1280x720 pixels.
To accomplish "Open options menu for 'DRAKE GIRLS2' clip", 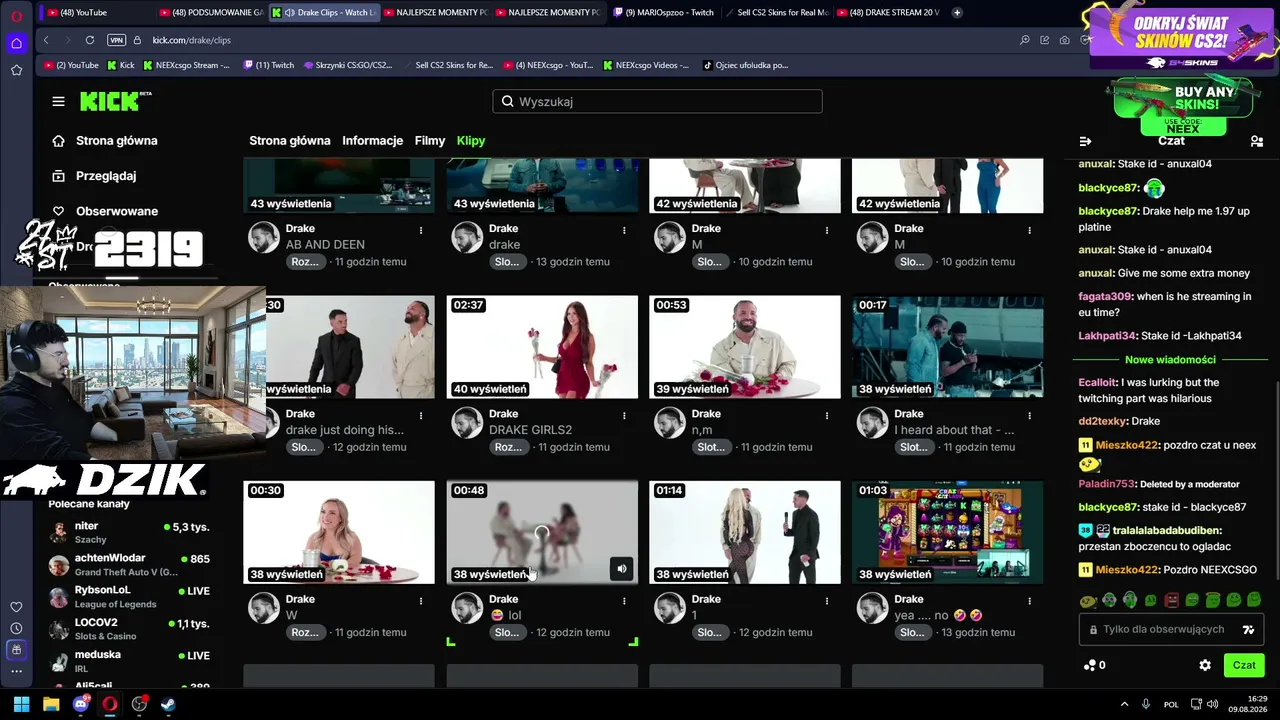I will point(624,415).
